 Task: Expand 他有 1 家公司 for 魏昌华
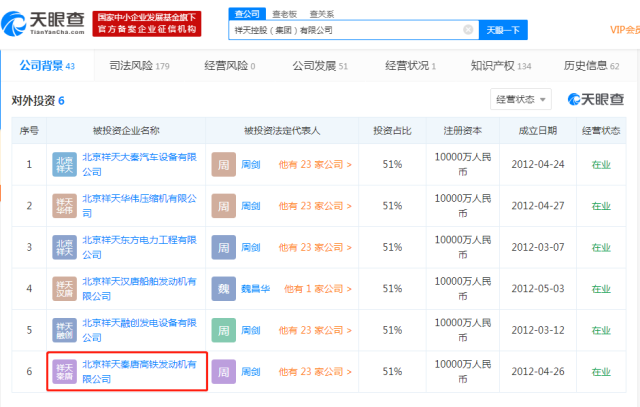[x=318, y=289]
